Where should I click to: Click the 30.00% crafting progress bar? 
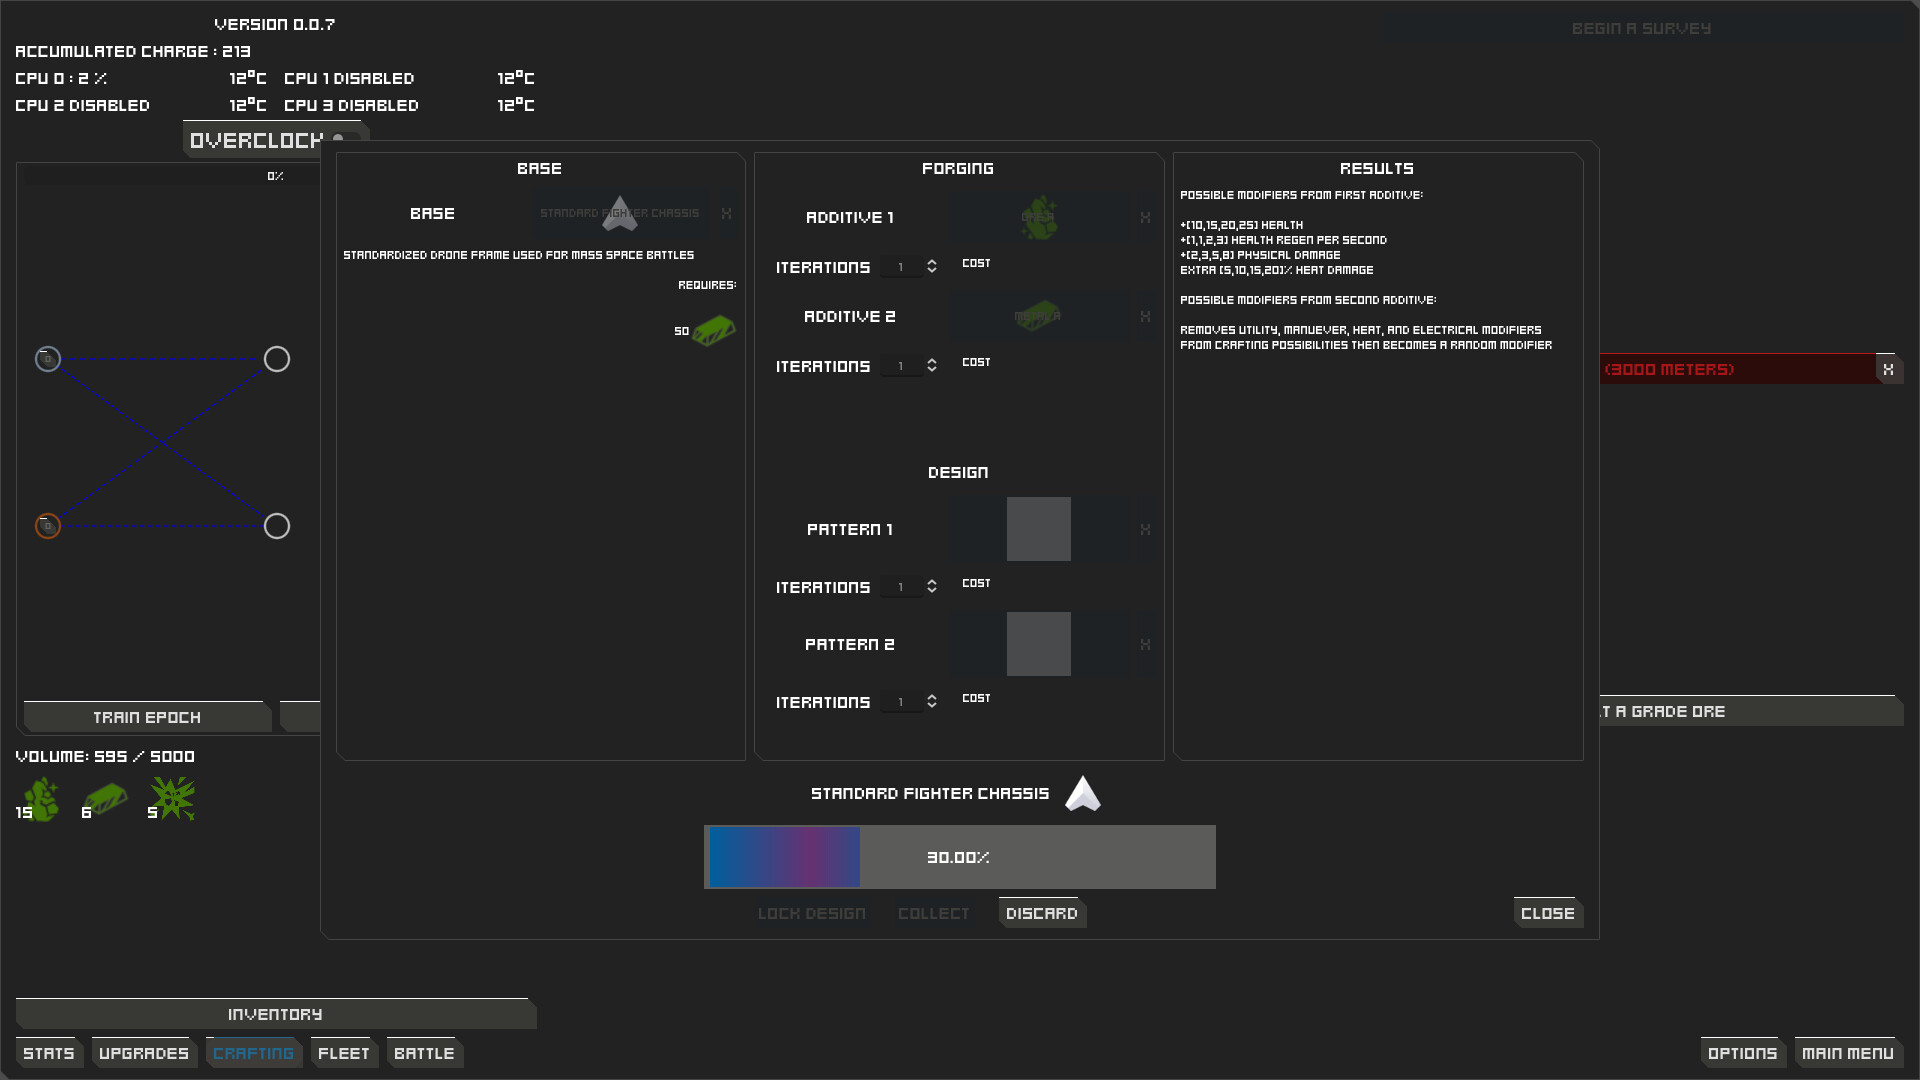click(x=959, y=857)
